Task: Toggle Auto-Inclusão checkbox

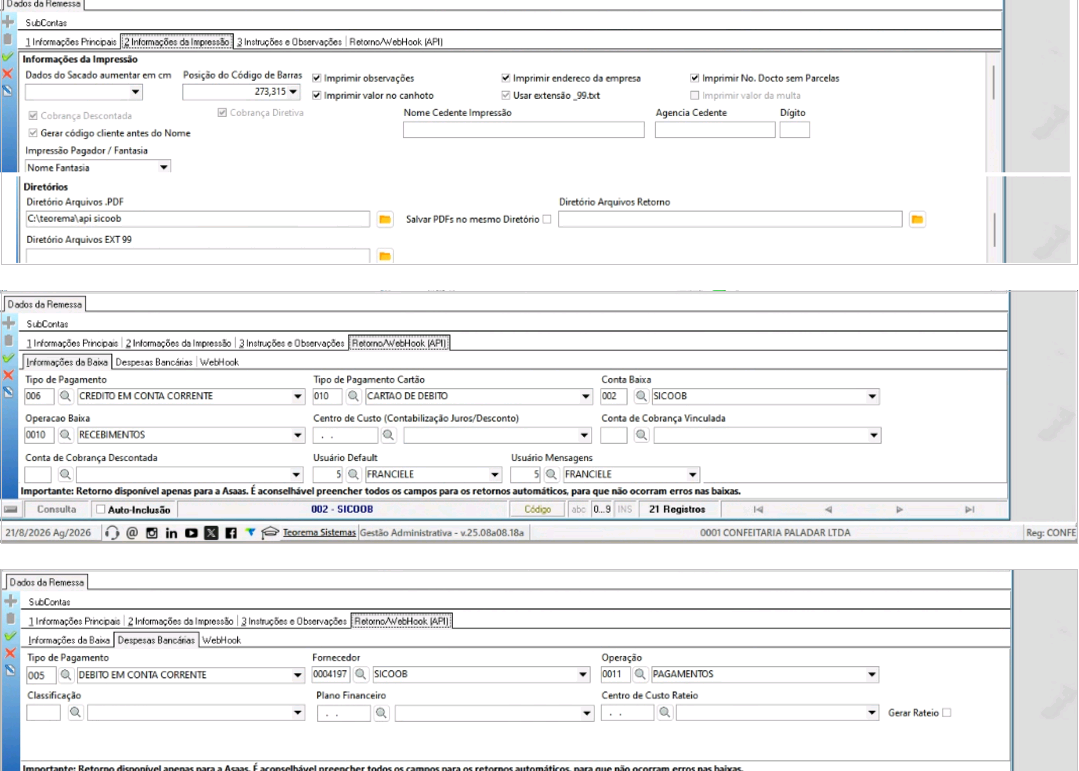Action: [x=100, y=509]
